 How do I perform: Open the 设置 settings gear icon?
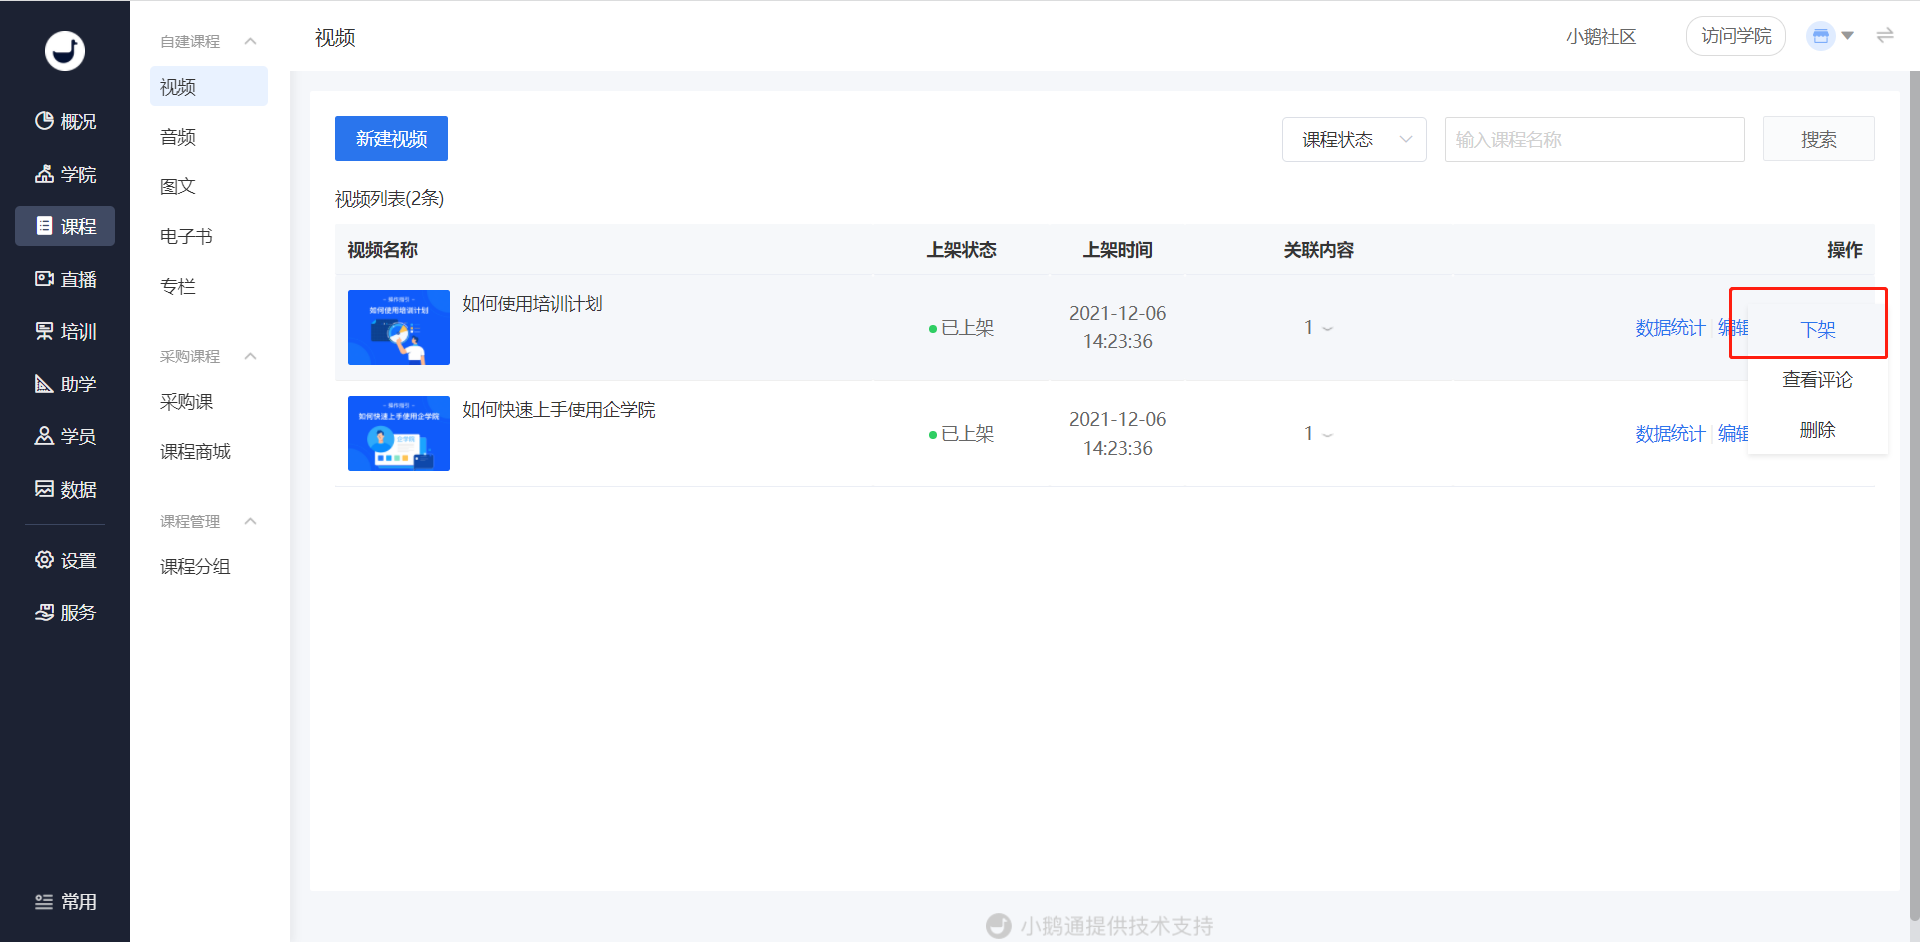(x=45, y=560)
